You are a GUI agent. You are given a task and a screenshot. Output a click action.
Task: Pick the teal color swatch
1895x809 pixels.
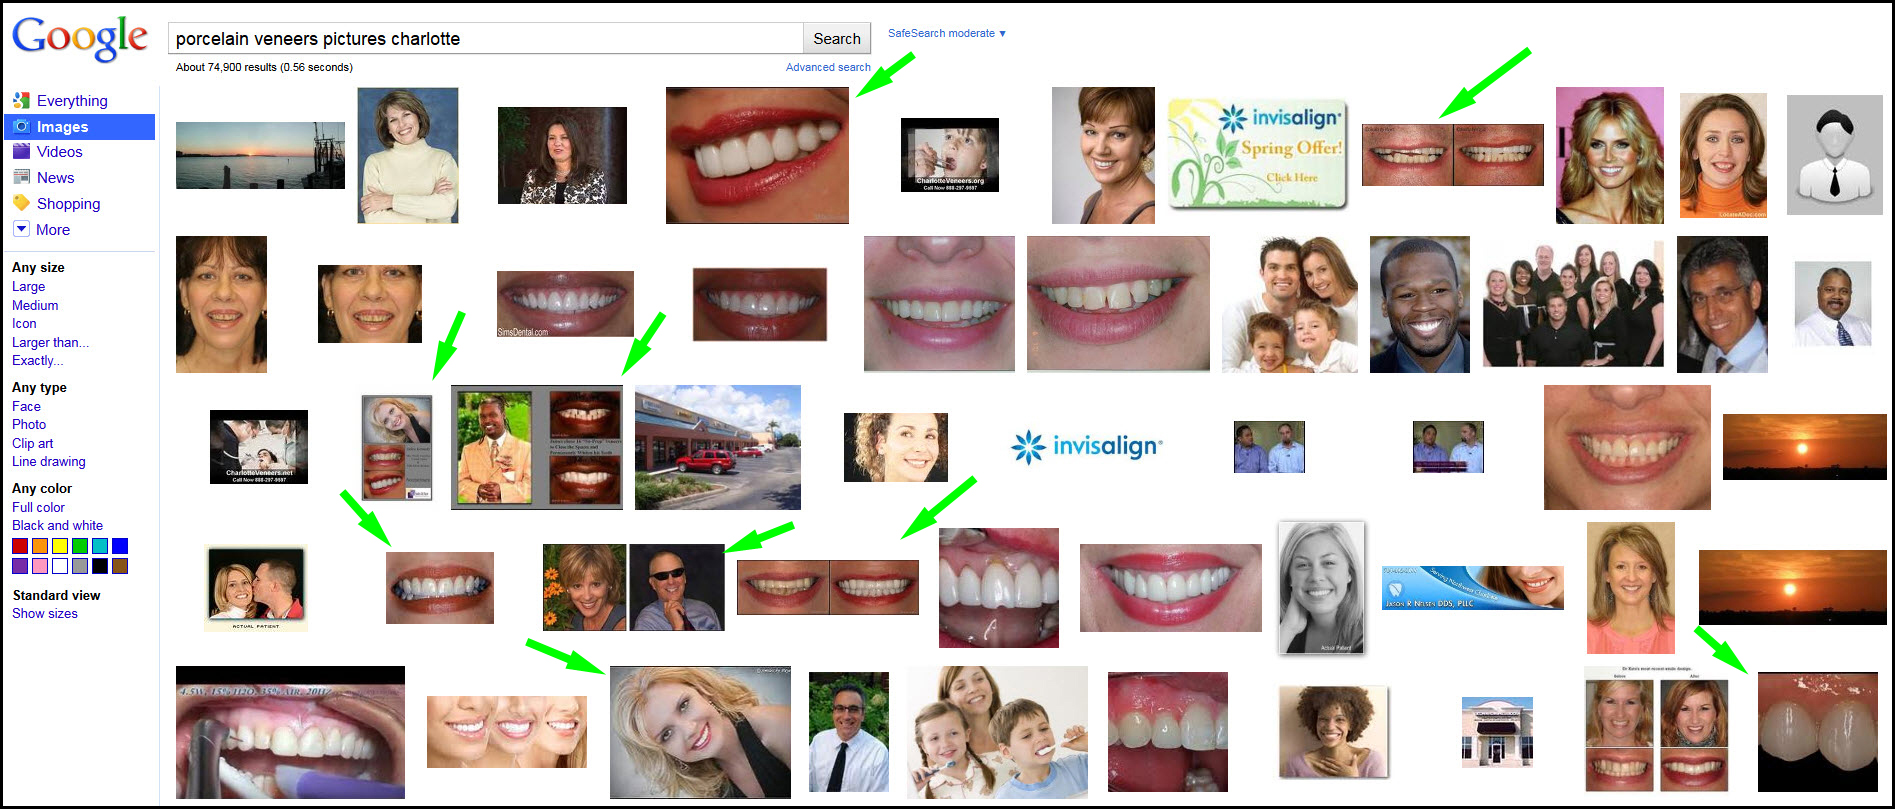(100, 546)
